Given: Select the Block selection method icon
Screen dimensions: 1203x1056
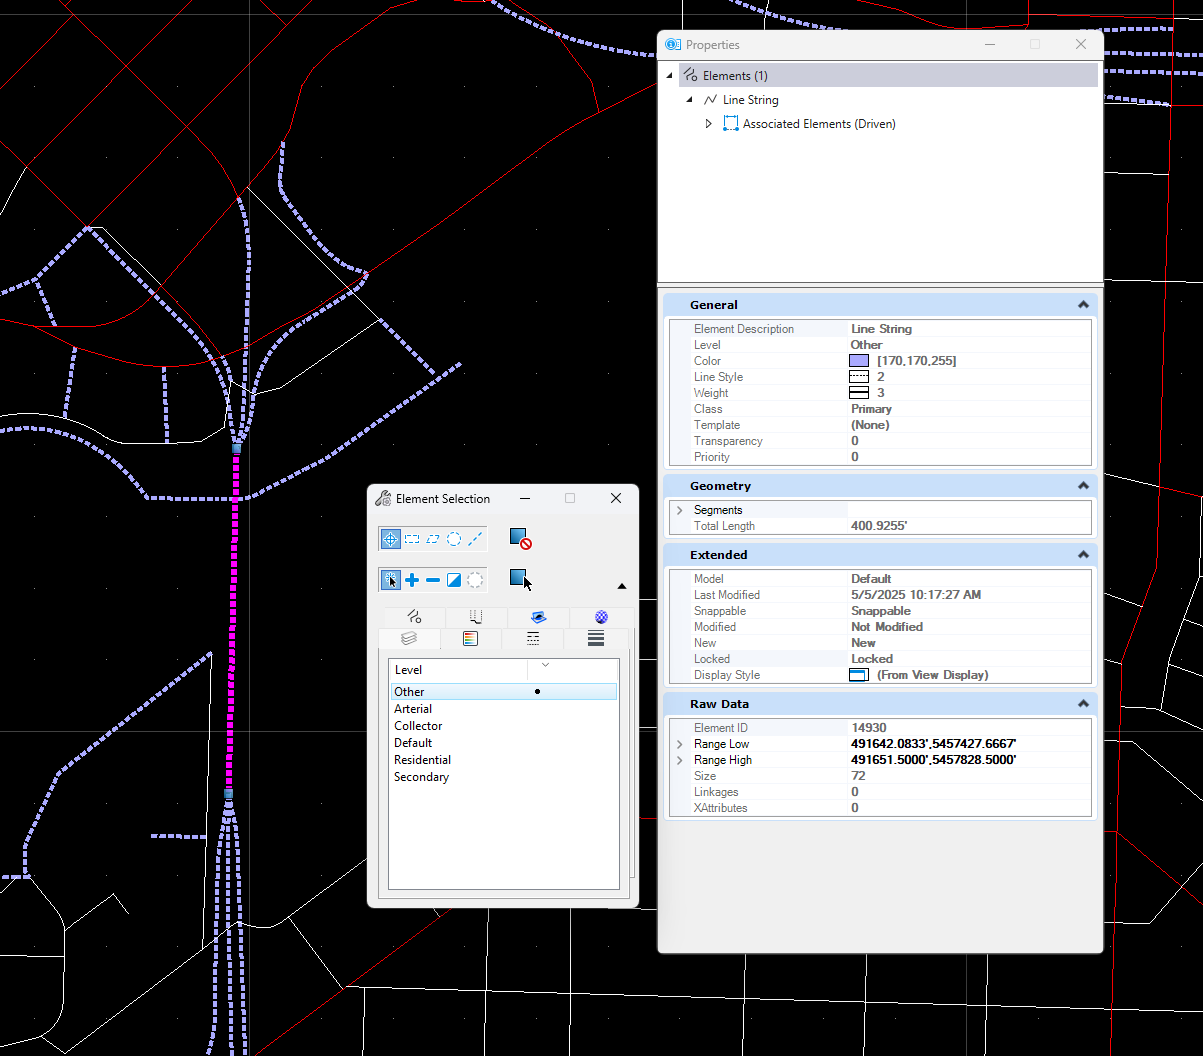Looking at the screenshot, I should [x=411, y=539].
